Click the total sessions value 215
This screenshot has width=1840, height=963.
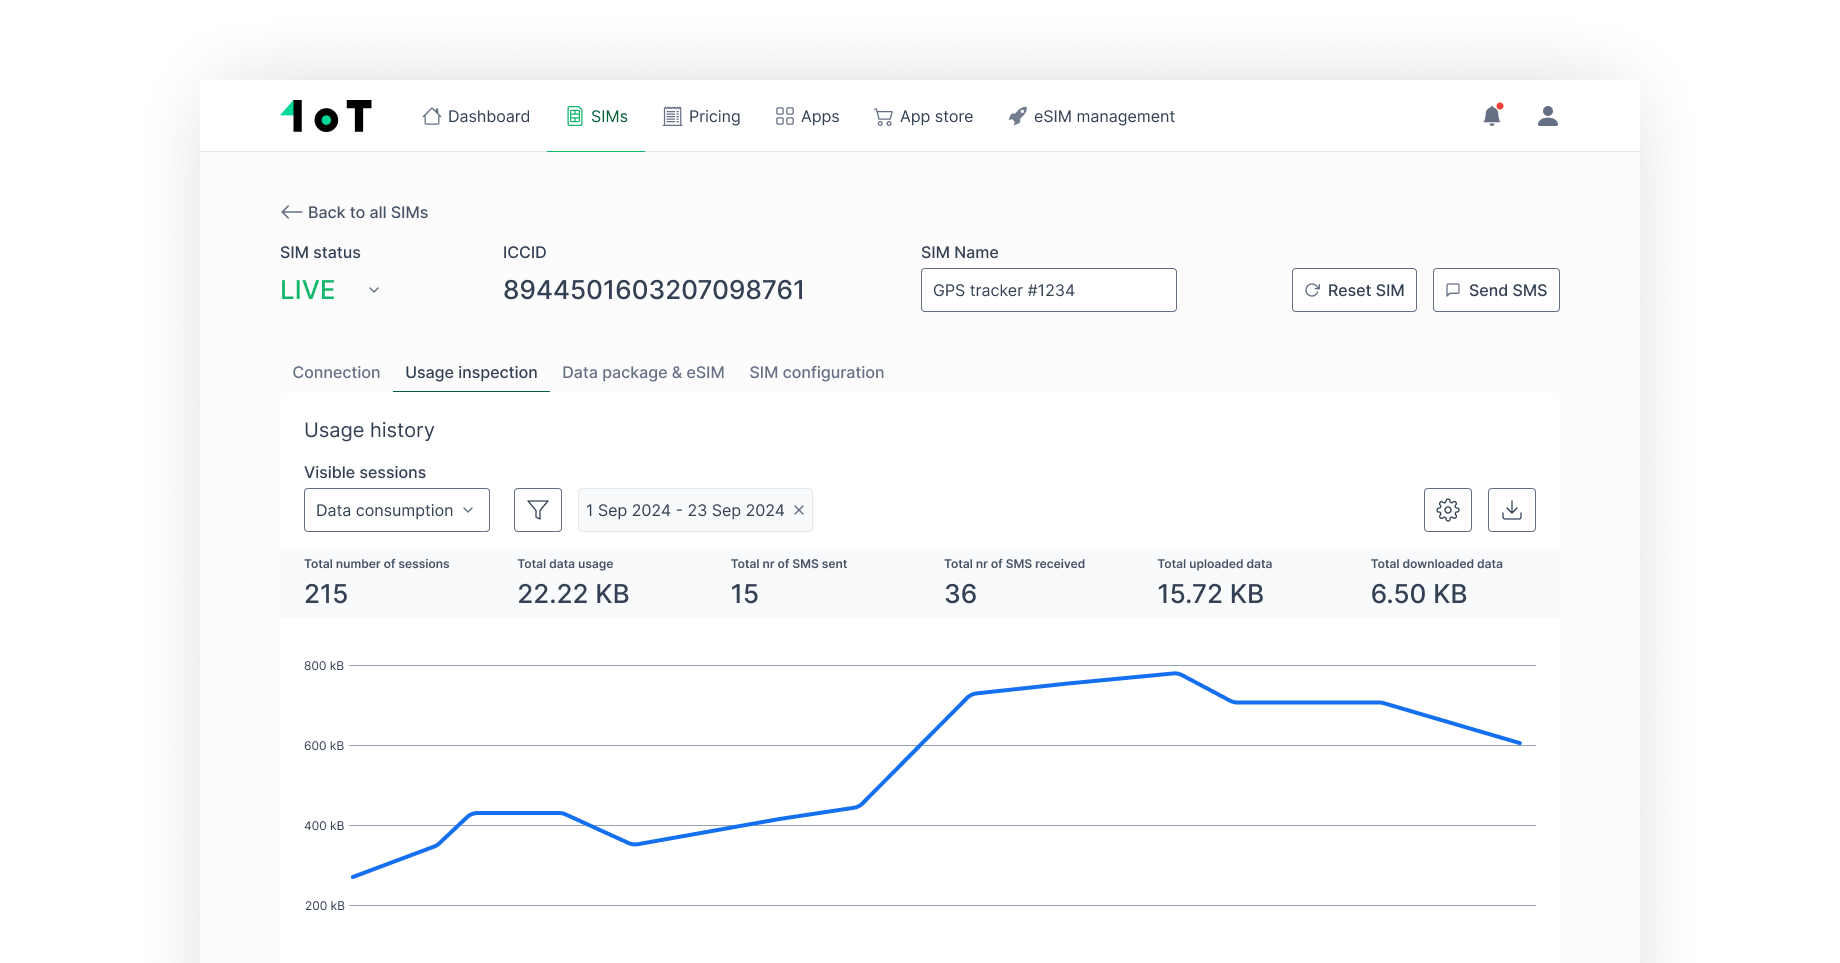click(326, 594)
